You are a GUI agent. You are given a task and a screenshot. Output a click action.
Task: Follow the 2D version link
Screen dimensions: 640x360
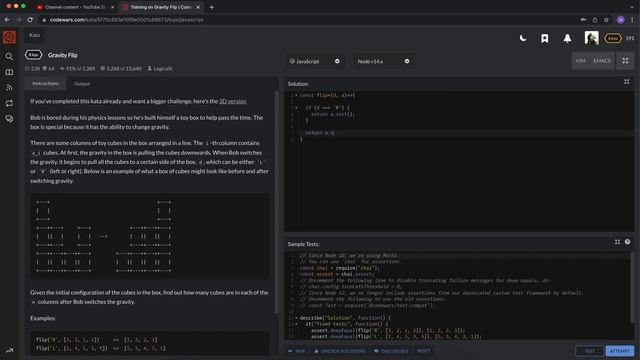click(233, 101)
